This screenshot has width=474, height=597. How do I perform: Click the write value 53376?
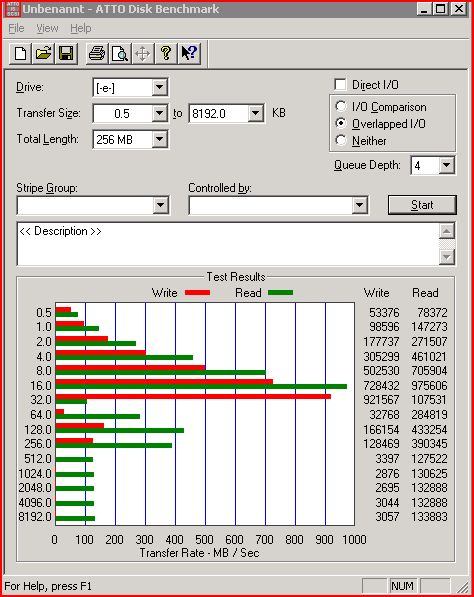pos(384,313)
